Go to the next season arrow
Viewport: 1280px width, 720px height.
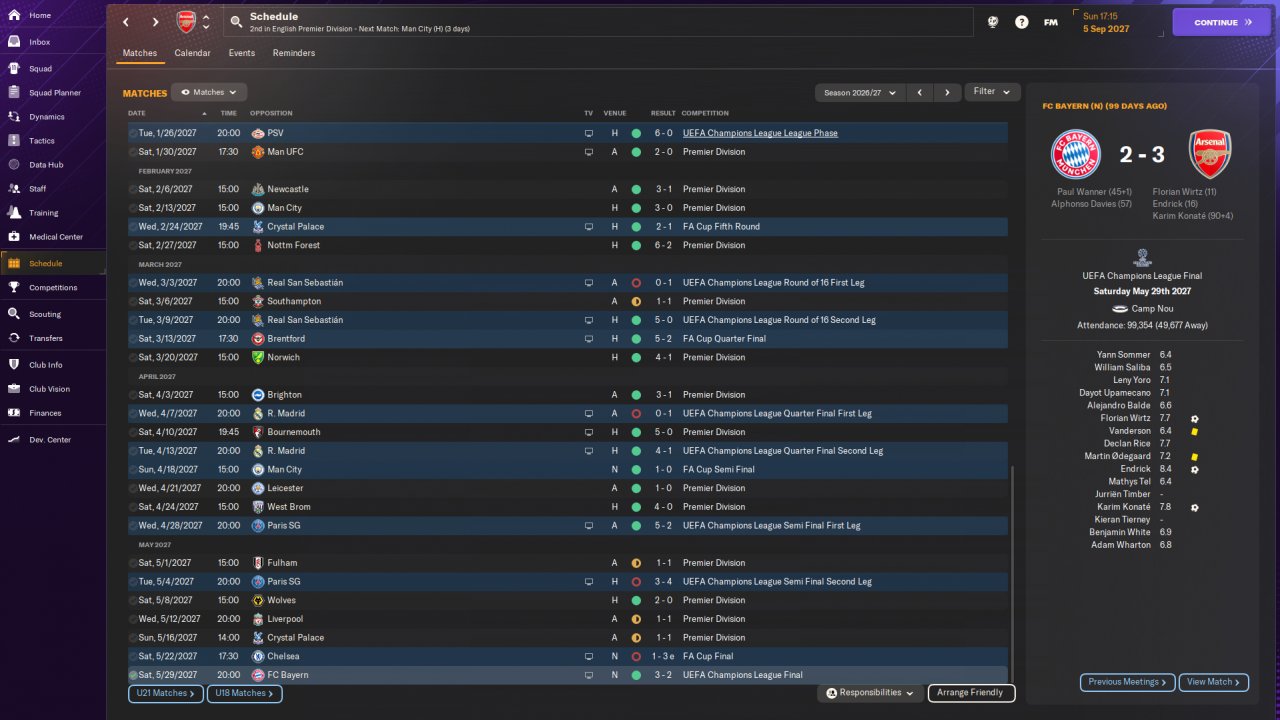point(948,92)
